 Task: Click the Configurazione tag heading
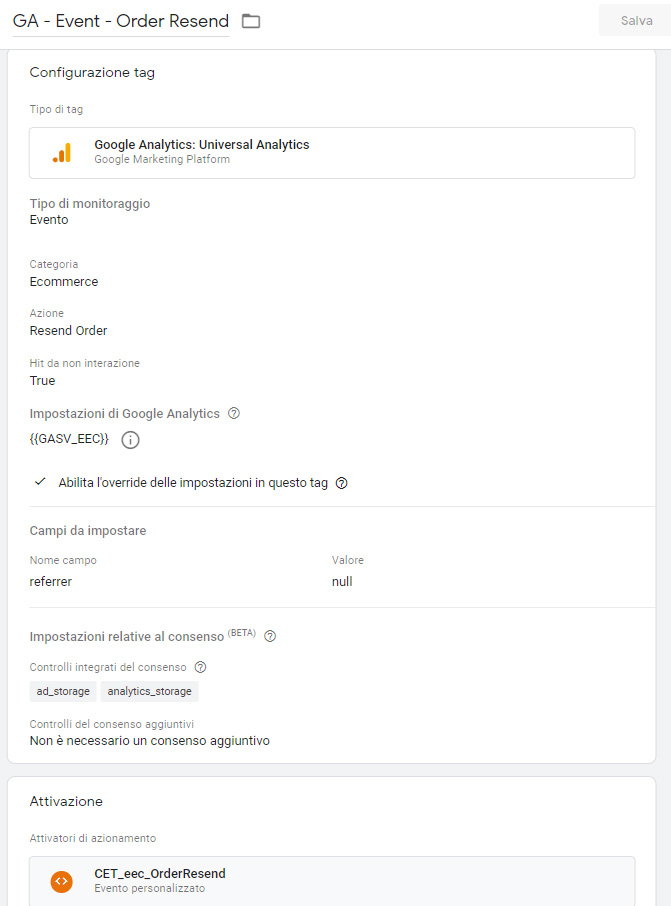(92, 73)
